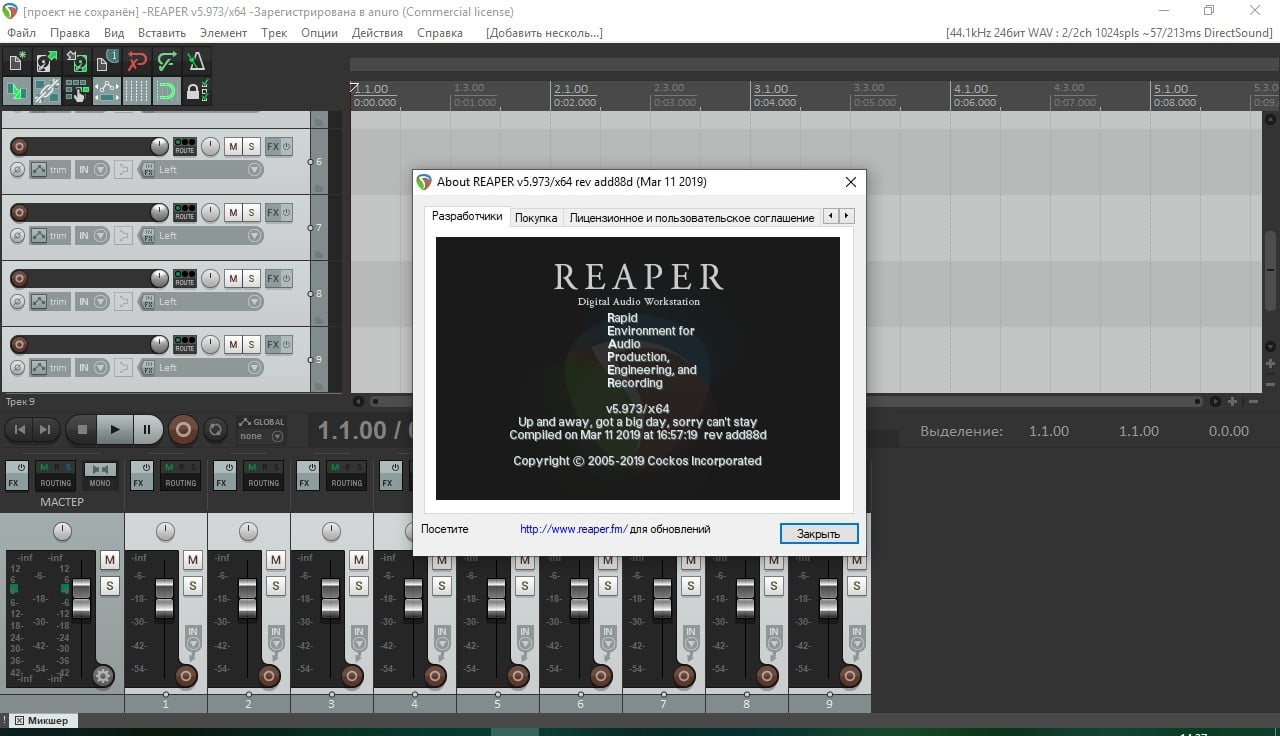1280x736 pixels.
Task: Click the Save project toolbar icon
Action: [76, 61]
